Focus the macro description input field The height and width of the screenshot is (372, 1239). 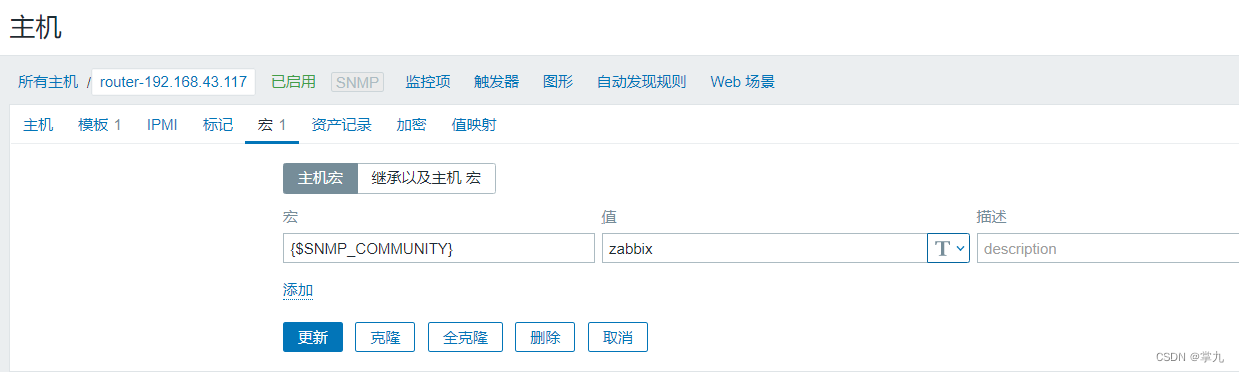coord(1107,248)
